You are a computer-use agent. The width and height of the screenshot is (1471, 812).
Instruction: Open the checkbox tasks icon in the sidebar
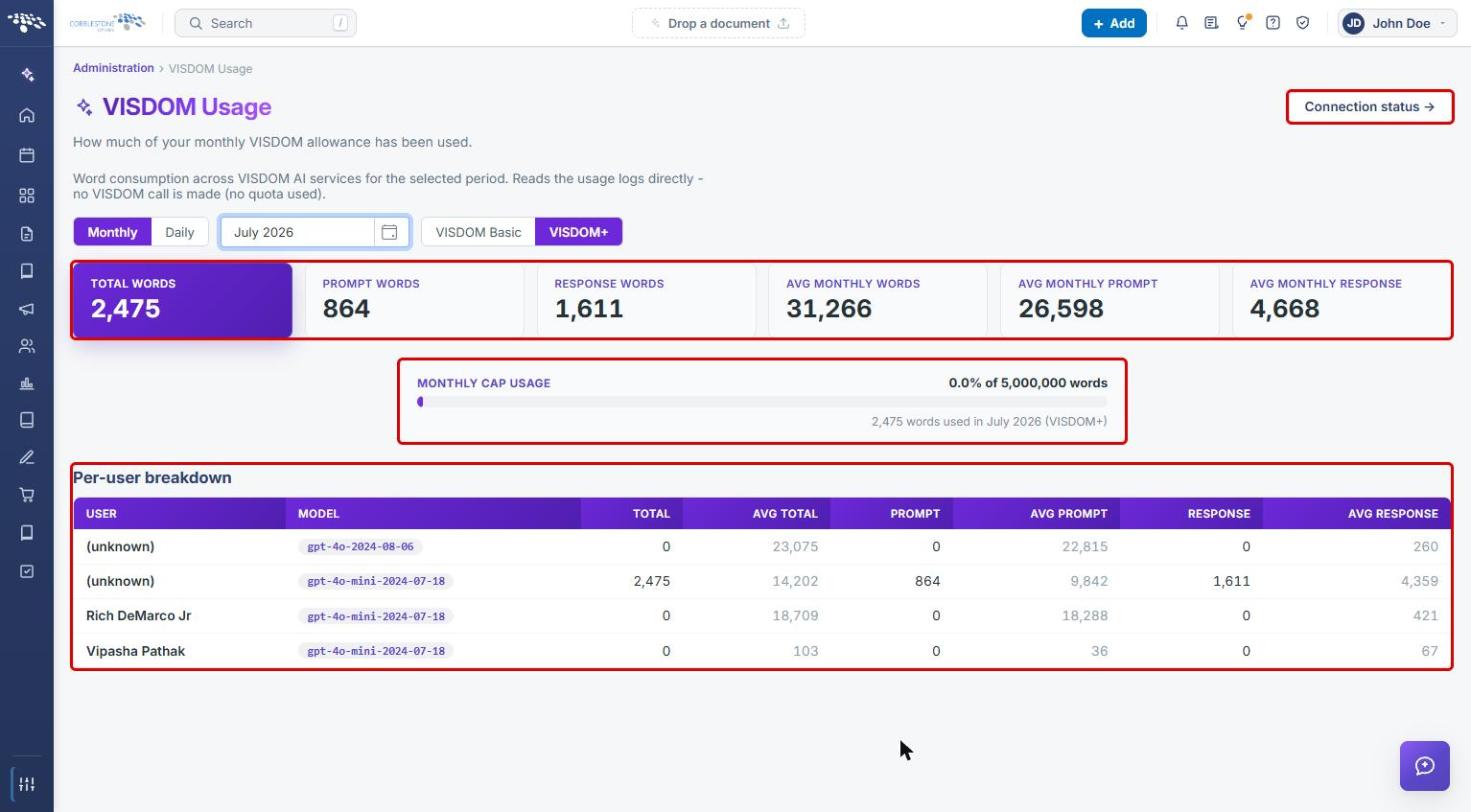pos(27,571)
